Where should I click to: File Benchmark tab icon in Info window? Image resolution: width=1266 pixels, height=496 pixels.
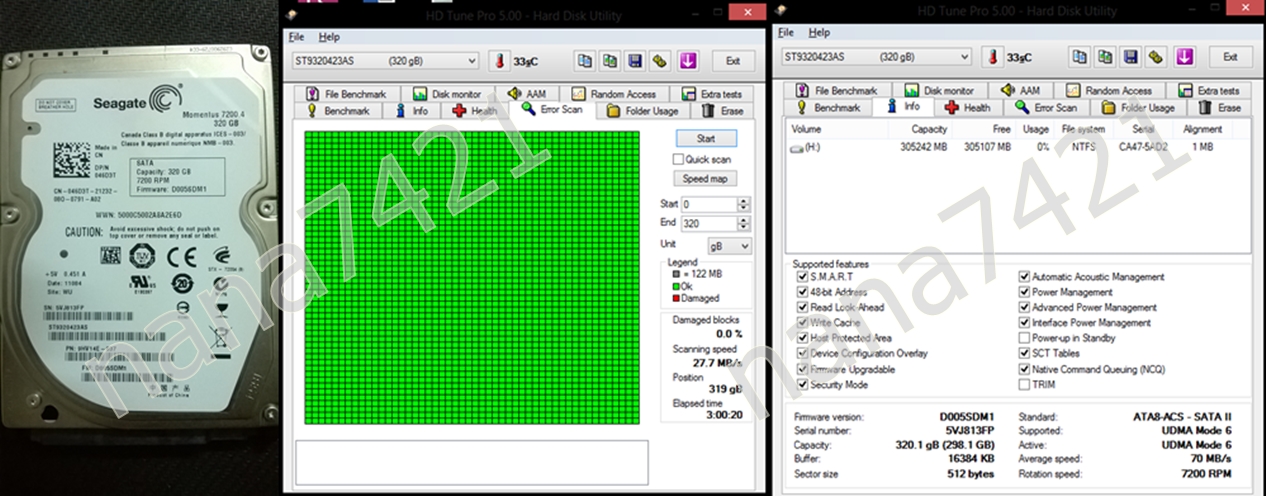click(804, 90)
